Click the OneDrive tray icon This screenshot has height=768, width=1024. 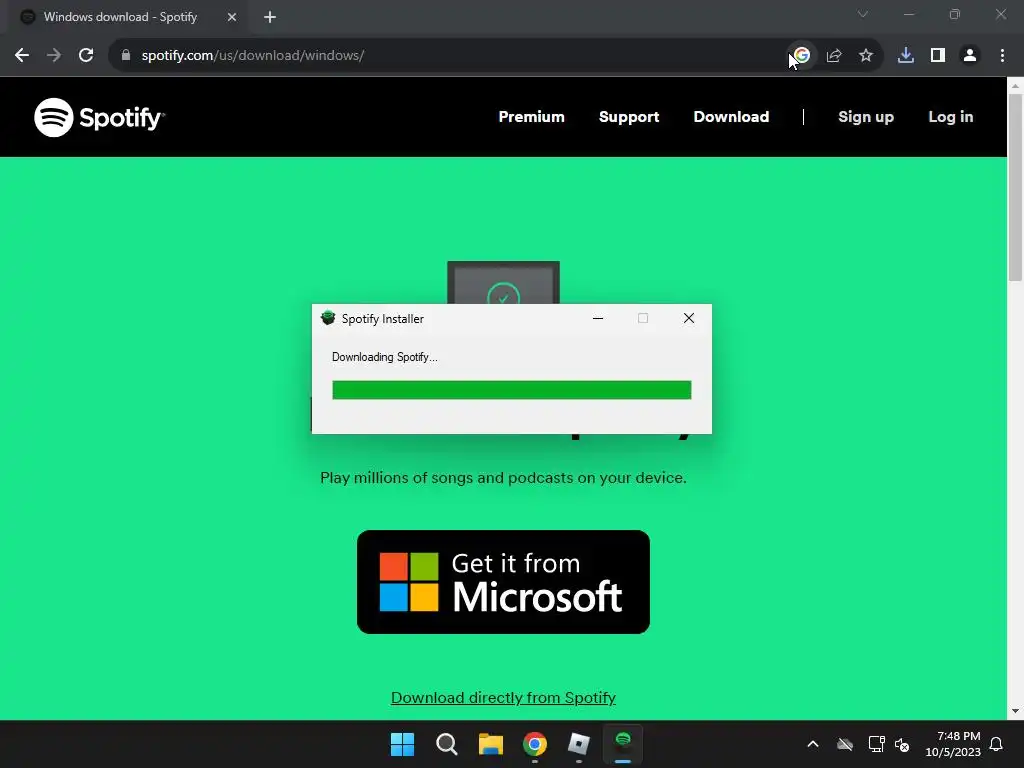click(845, 744)
